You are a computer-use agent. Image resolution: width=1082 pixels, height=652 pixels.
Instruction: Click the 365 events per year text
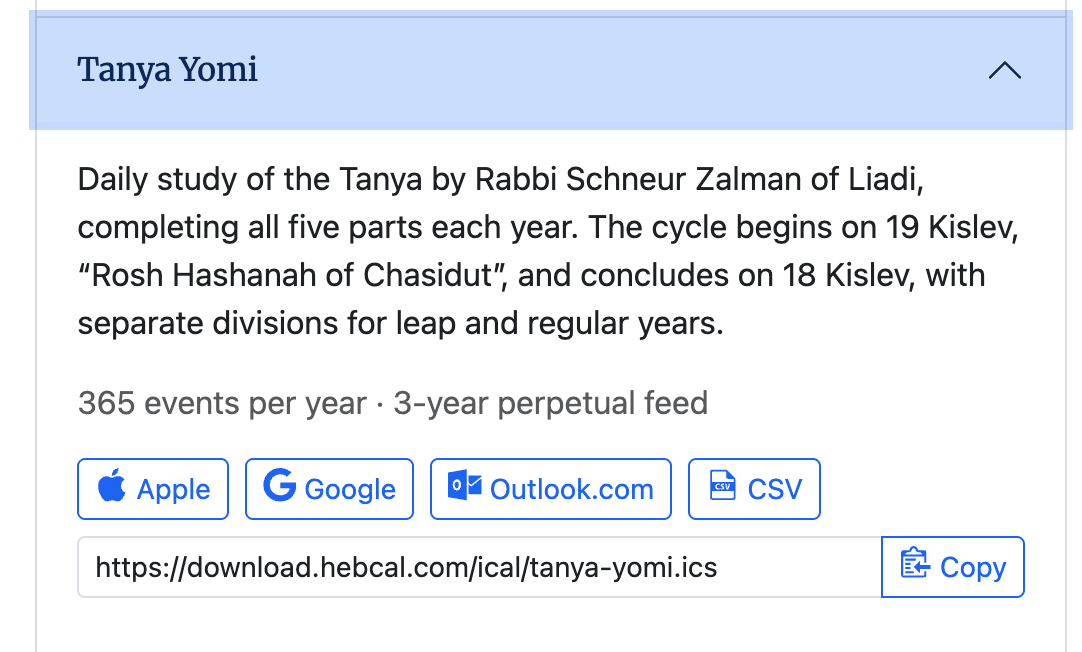point(222,403)
